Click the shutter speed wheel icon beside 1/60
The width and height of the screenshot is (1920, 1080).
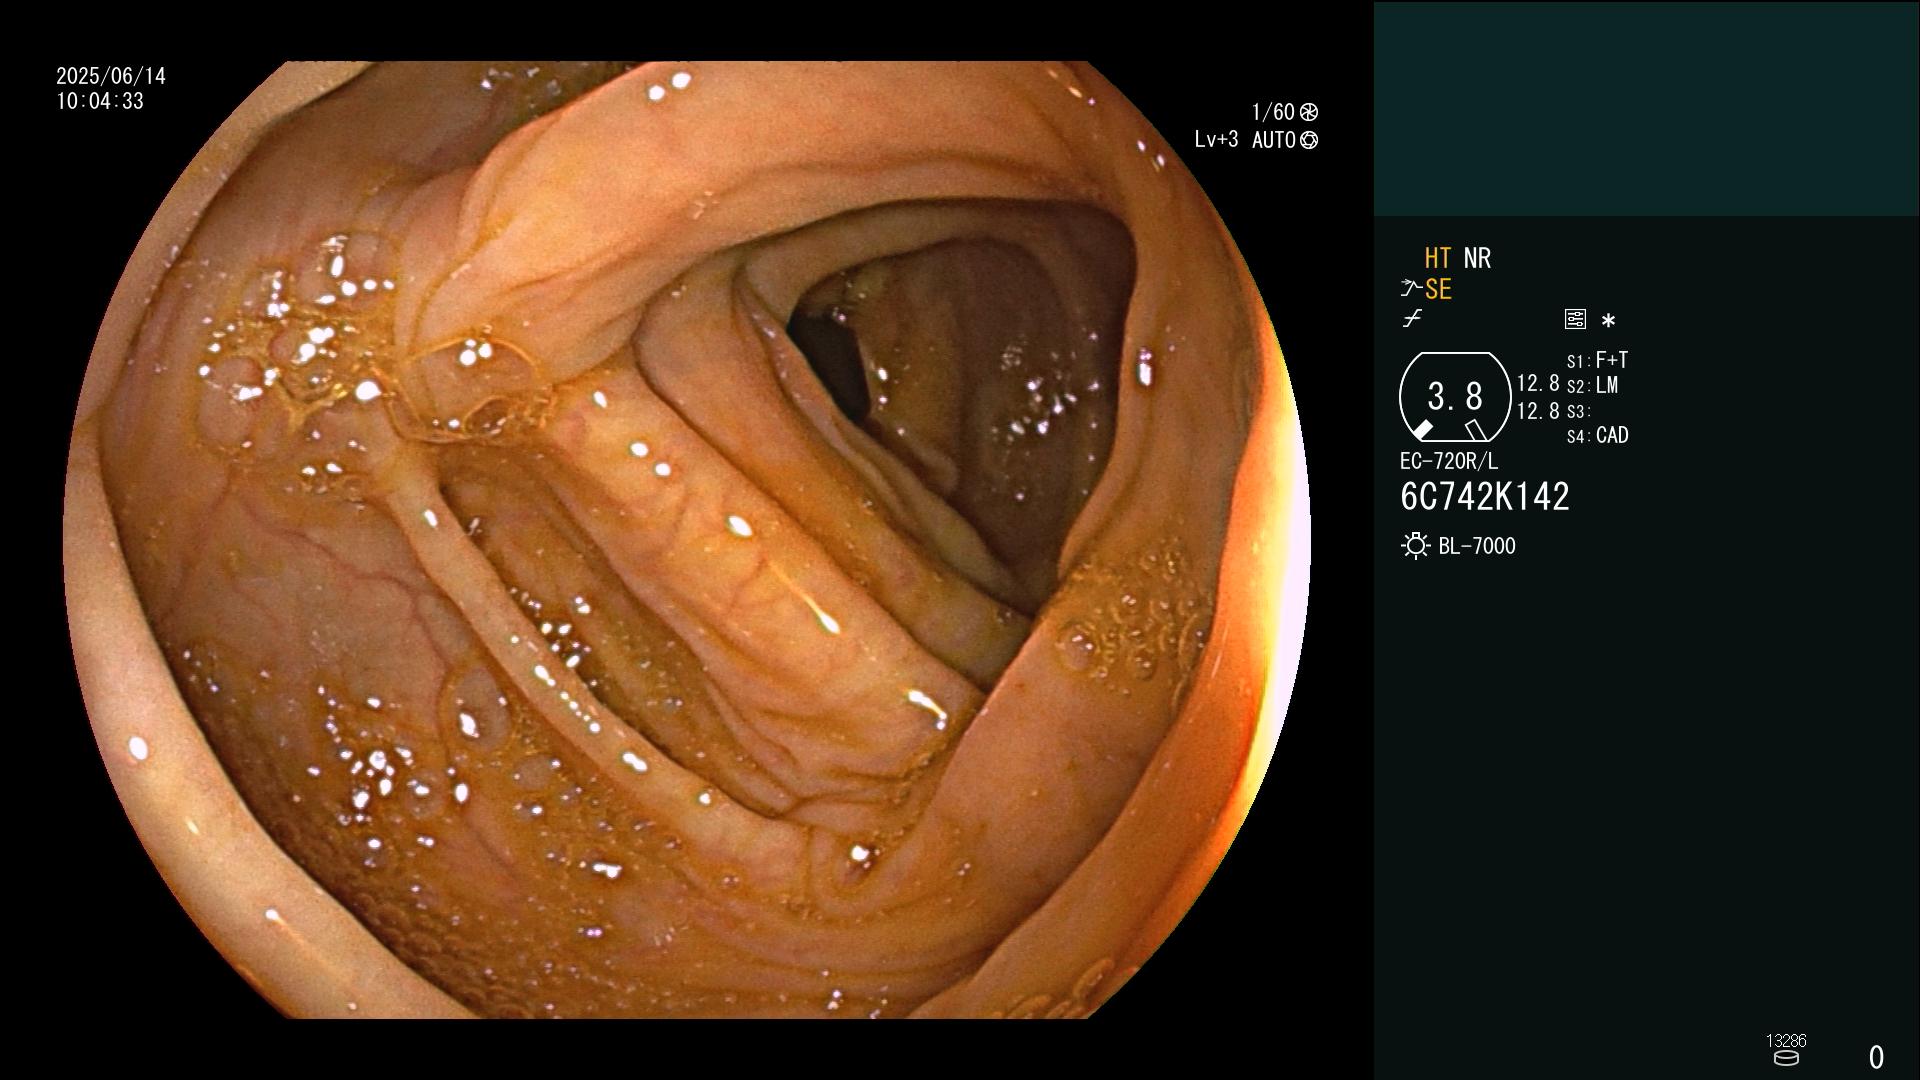click(x=1309, y=112)
